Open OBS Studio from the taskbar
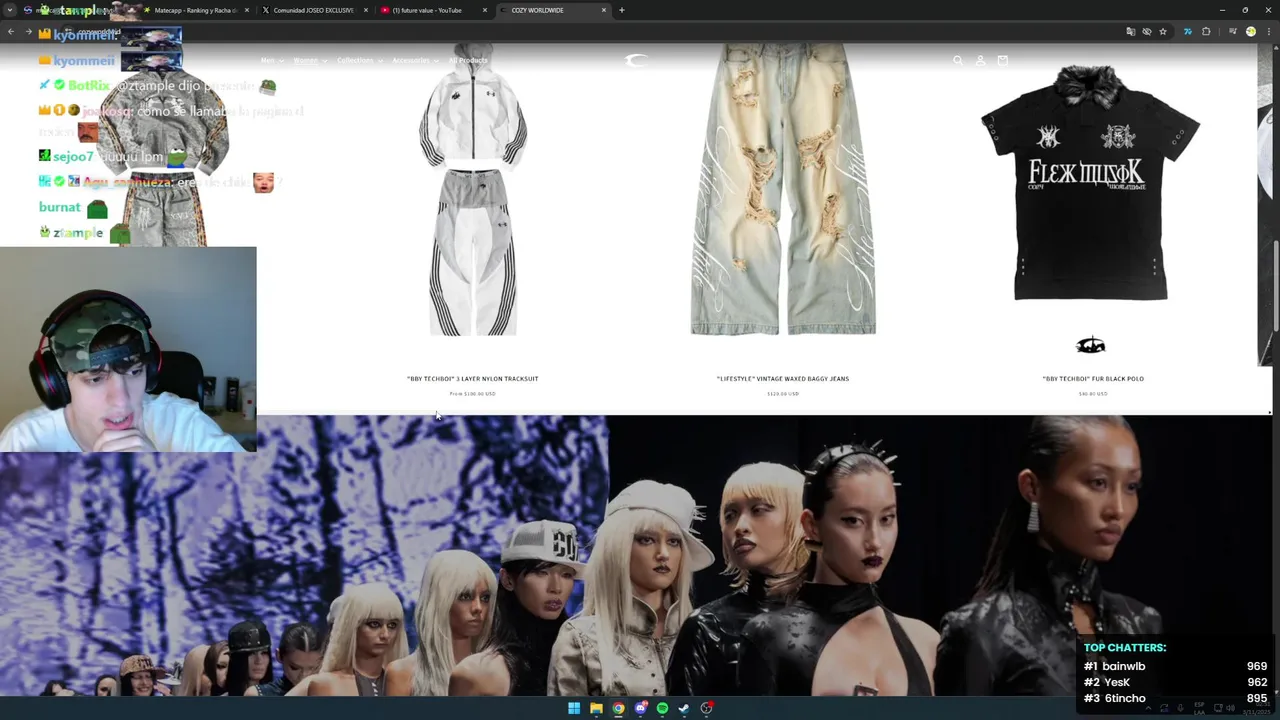This screenshot has width=1280, height=720. 707,708
